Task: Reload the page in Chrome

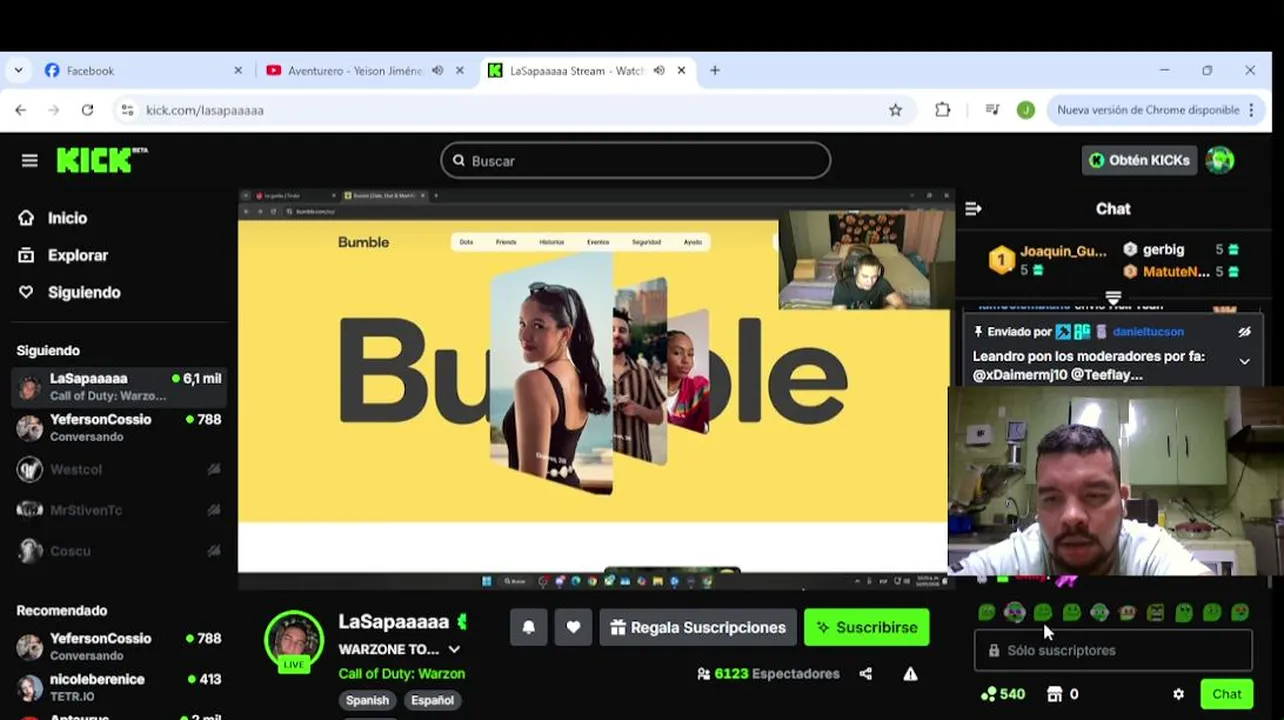Action: [87, 110]
